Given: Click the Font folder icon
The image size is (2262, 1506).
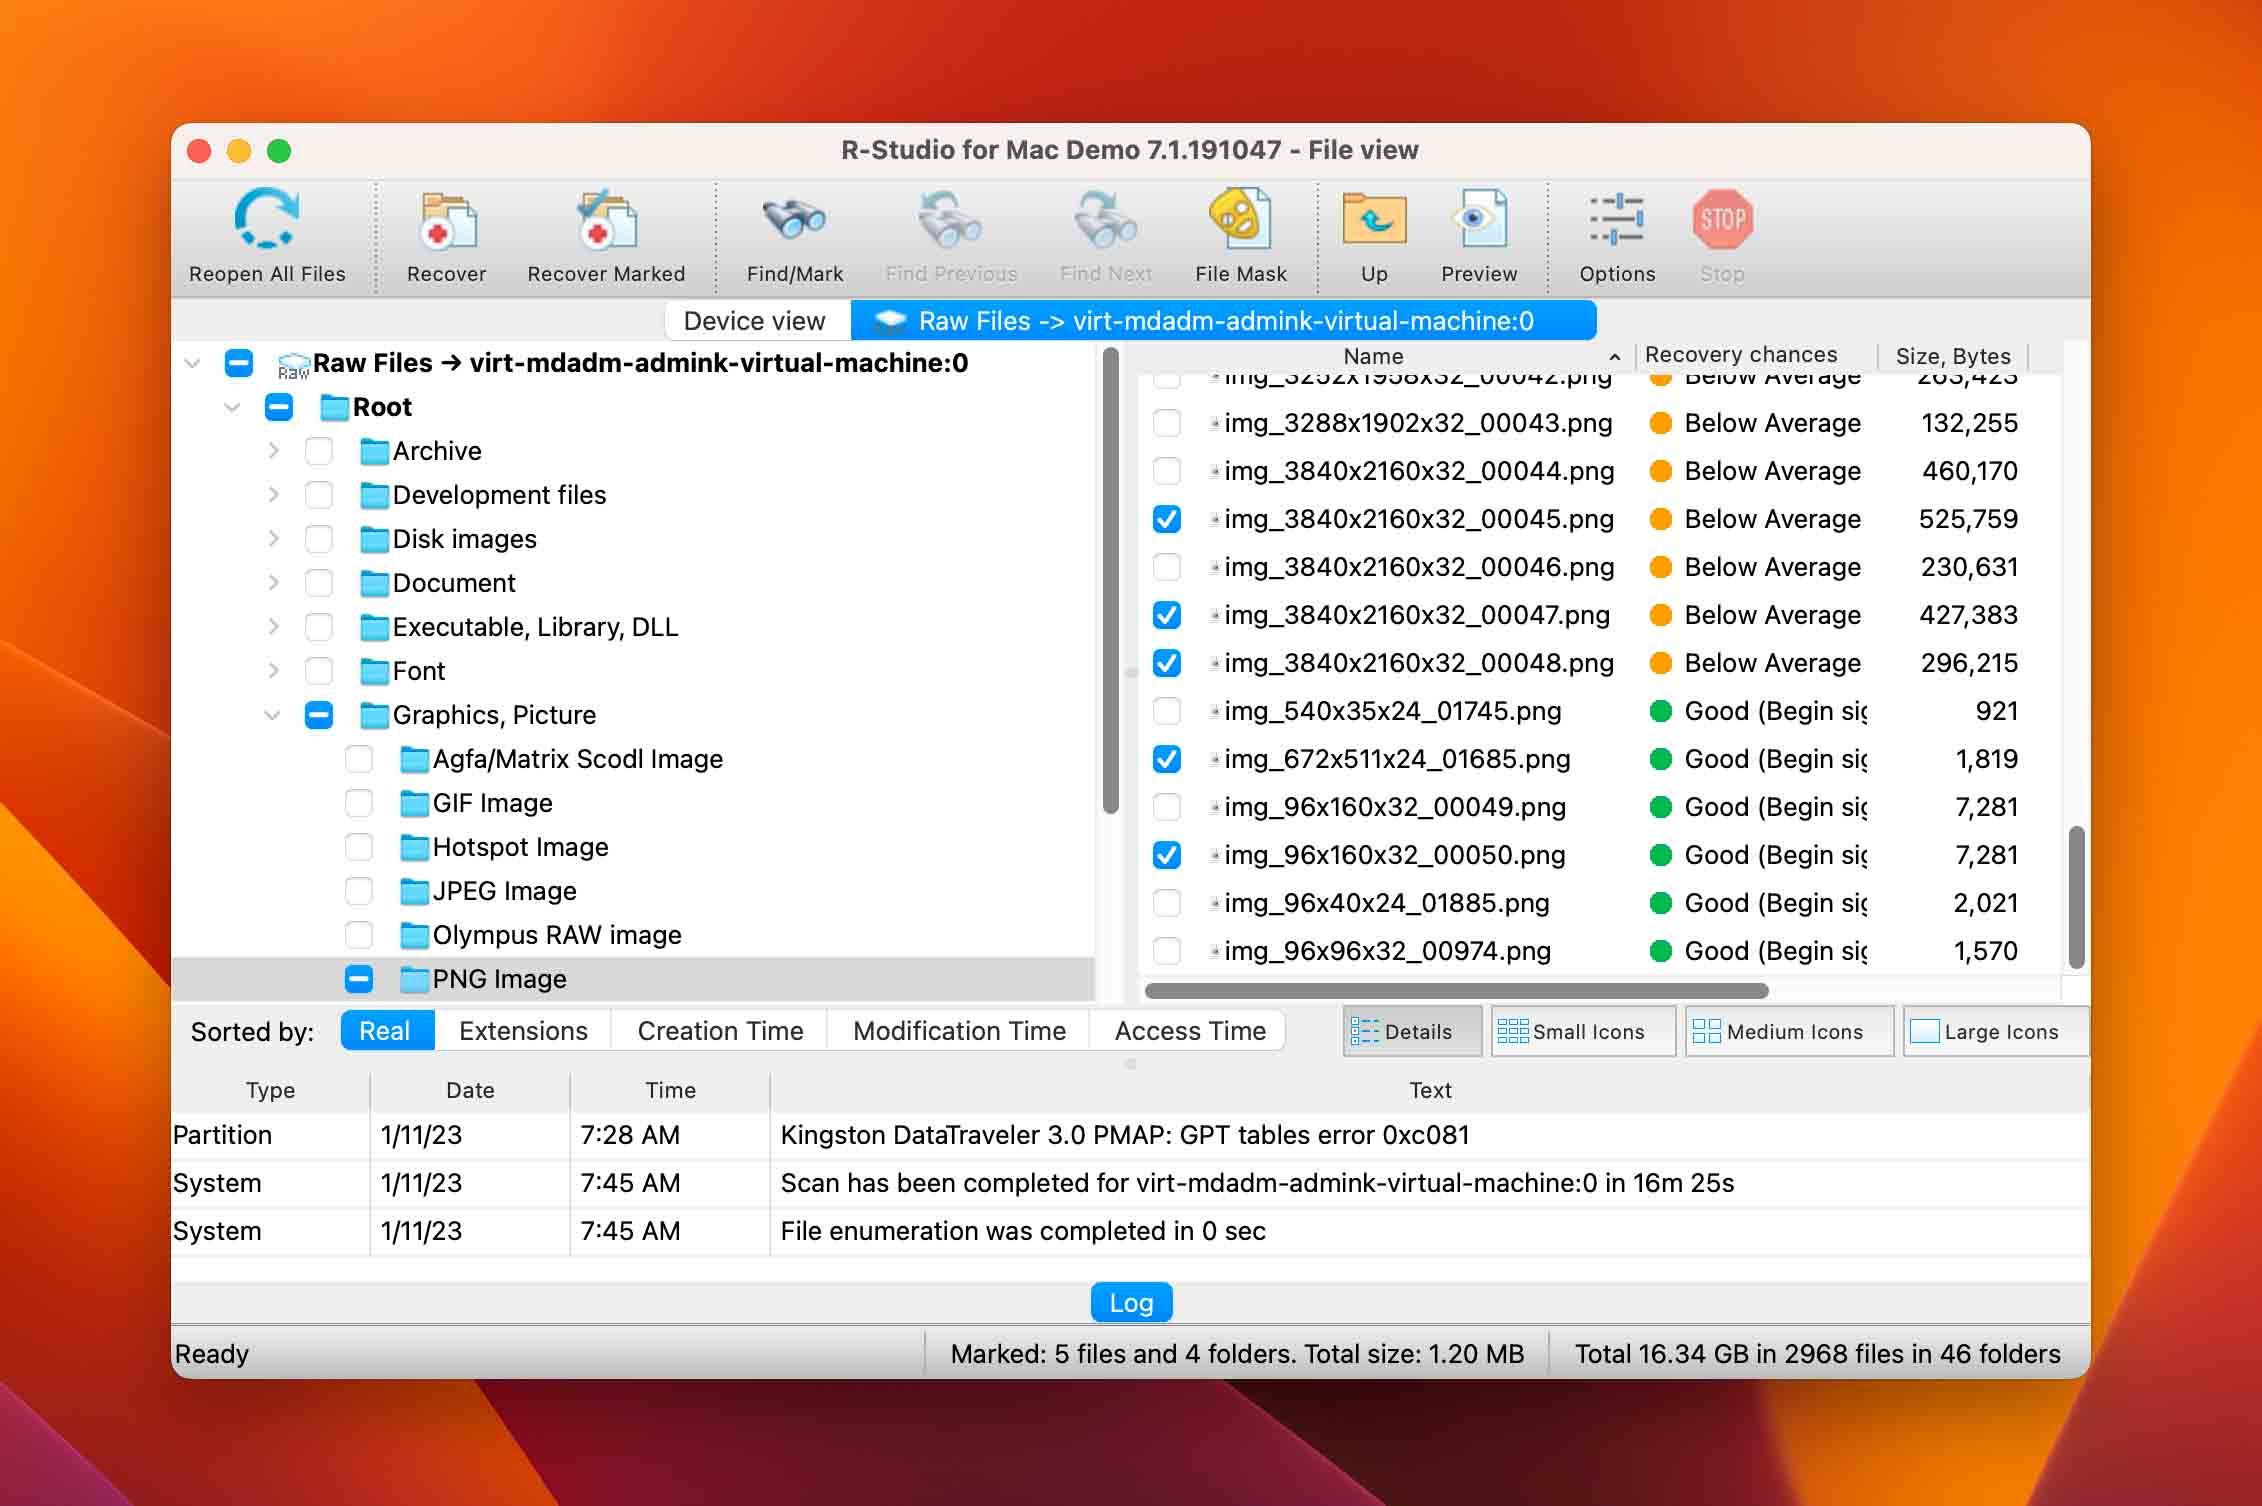Looking at the screenshot, I should click(374, 672).
